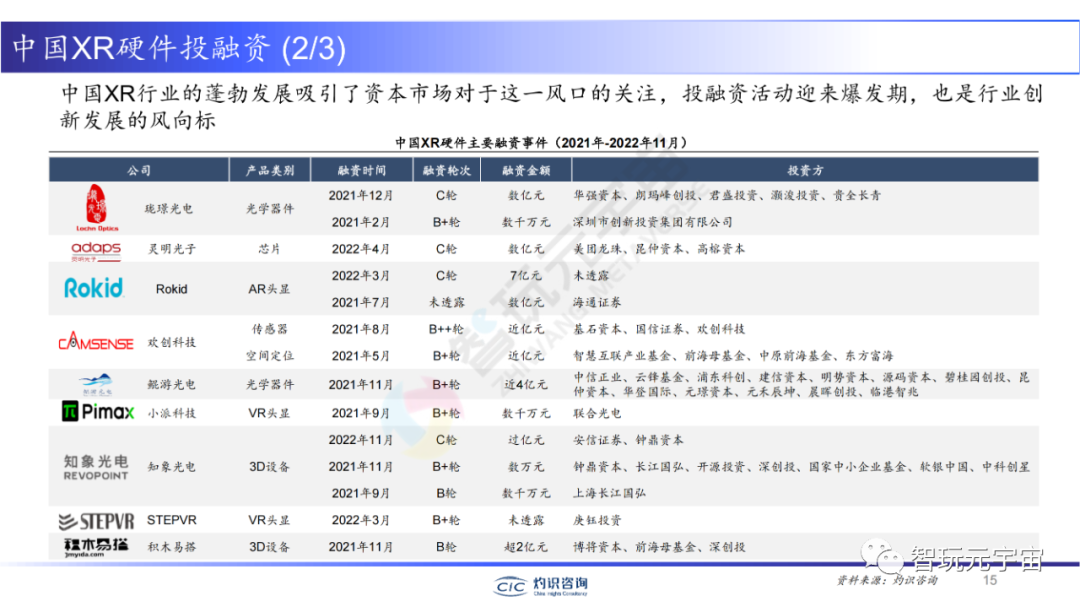
Task: Click financing date 2022年11月
Action: tap(361, 440)
